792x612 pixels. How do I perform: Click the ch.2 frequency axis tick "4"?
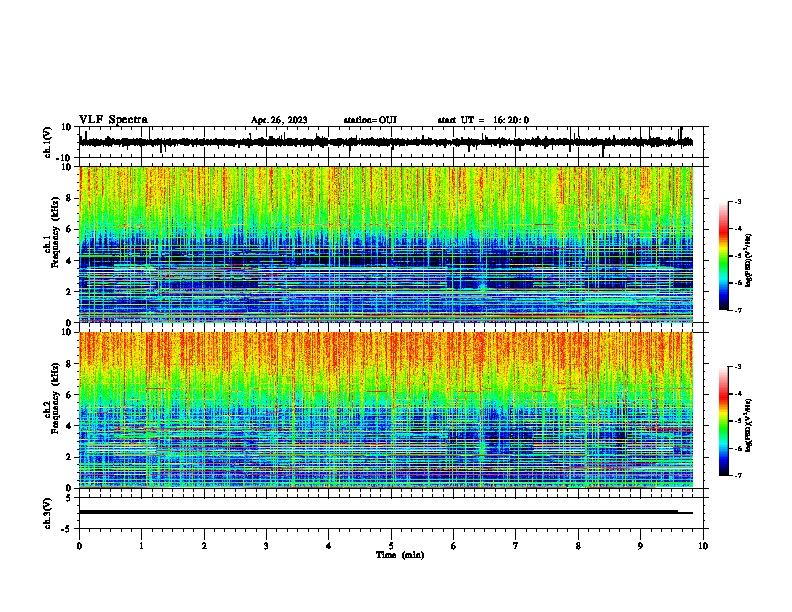pyautogui.click(x=69, y=426)
